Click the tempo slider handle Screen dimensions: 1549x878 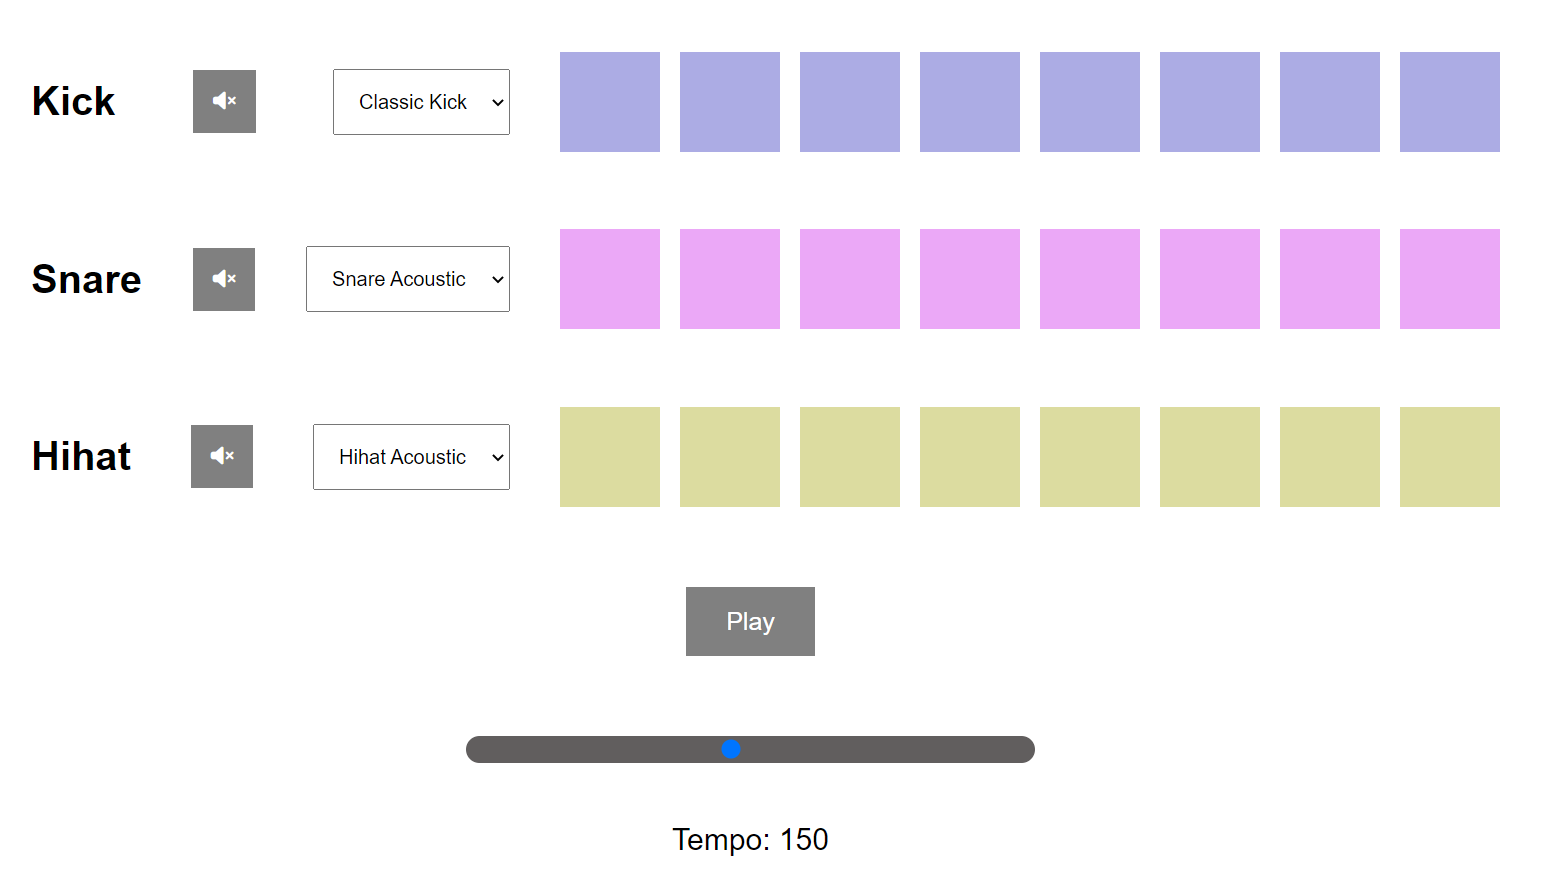(x=733, y=748)
